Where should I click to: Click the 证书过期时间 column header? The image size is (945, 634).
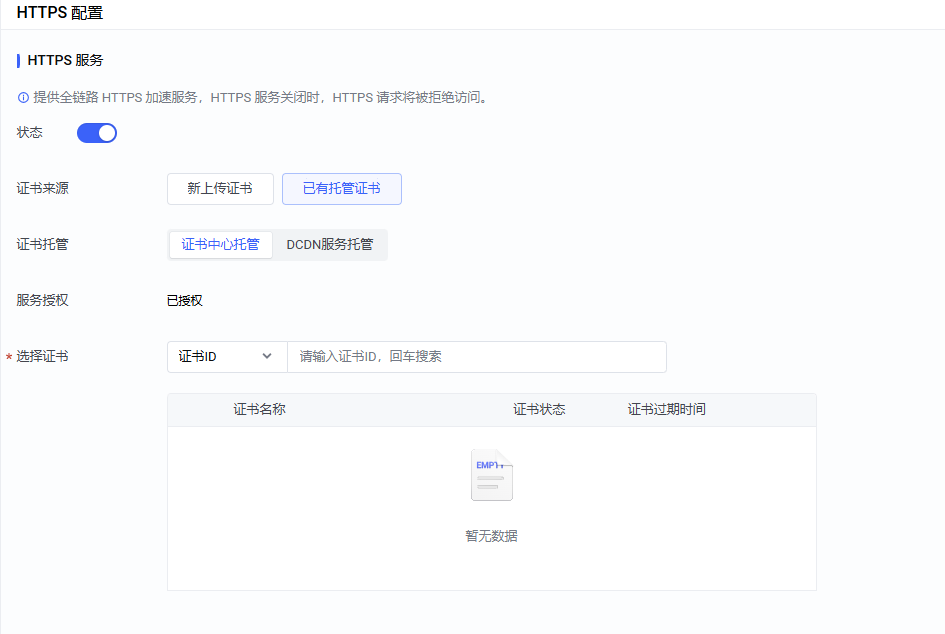[x=666, y=410]
